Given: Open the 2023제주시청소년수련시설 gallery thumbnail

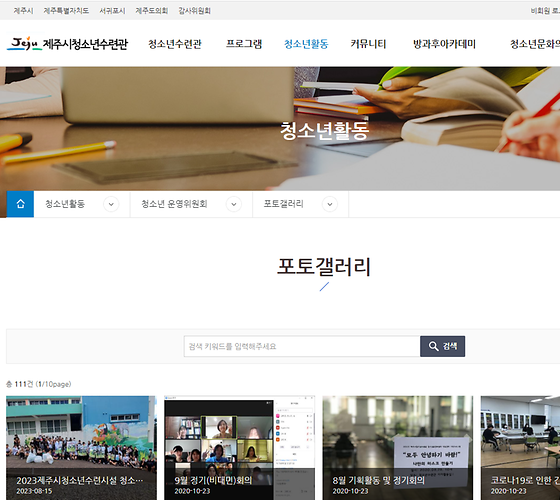Looking at the screenshot, I should [x=81, y=448].
